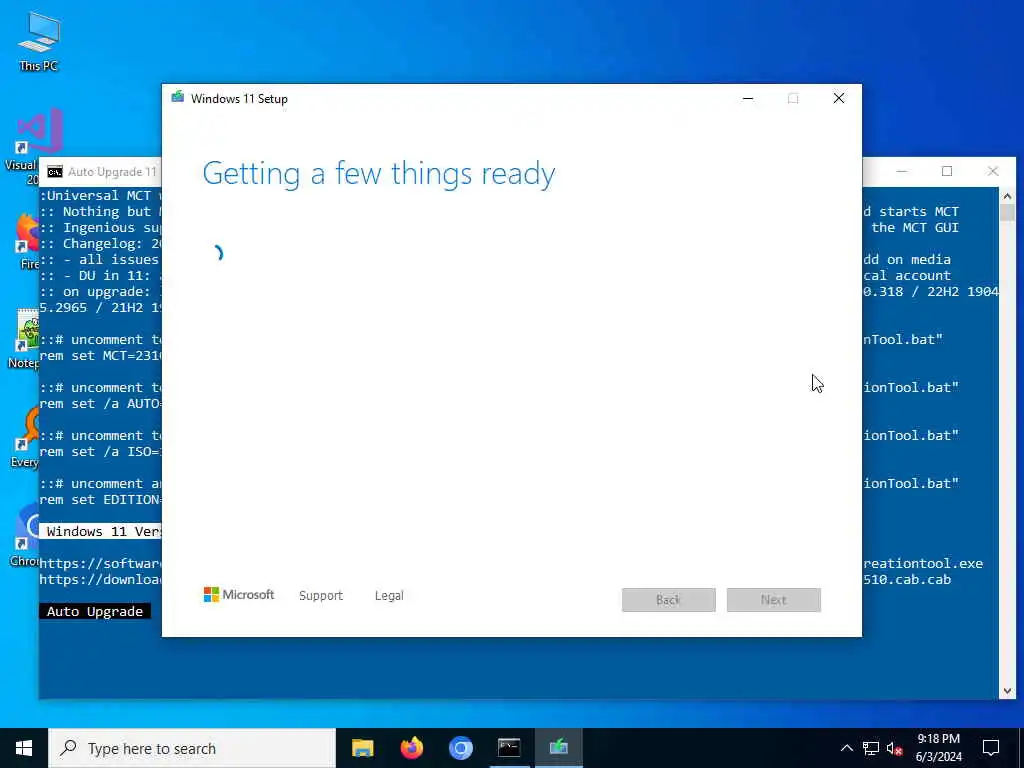
Task: Click the taskbar search box
Action: (192, 748)
